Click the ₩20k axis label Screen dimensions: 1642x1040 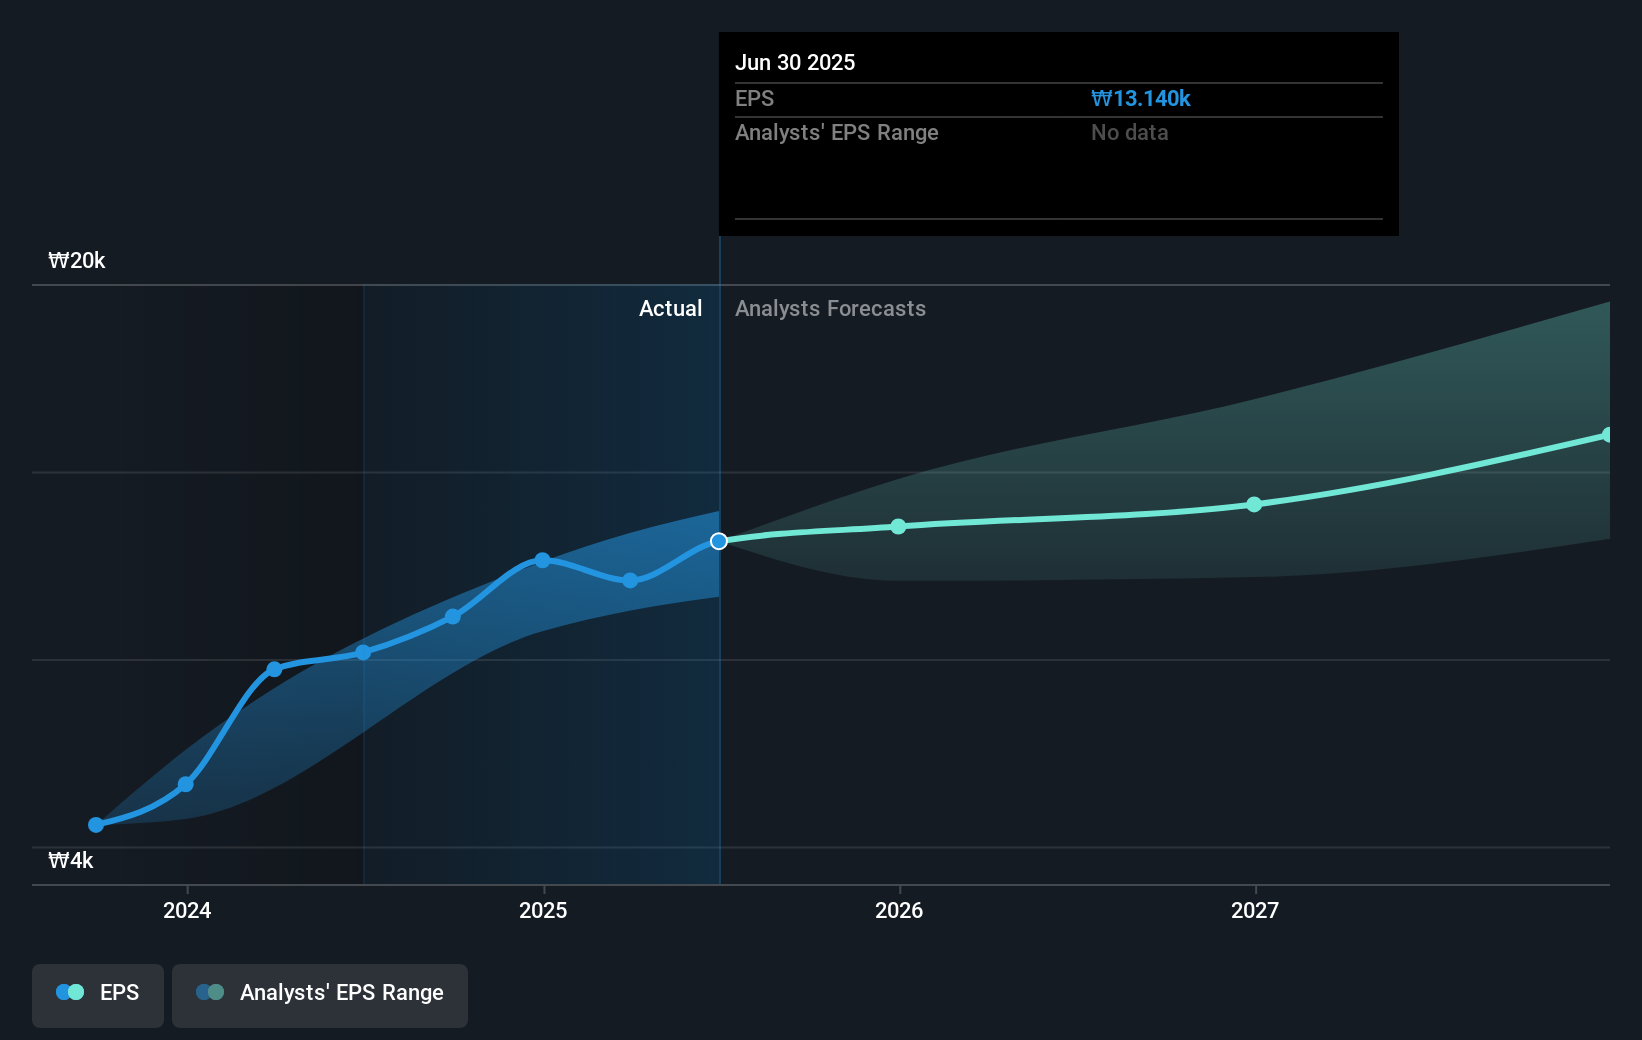point(76,260)
